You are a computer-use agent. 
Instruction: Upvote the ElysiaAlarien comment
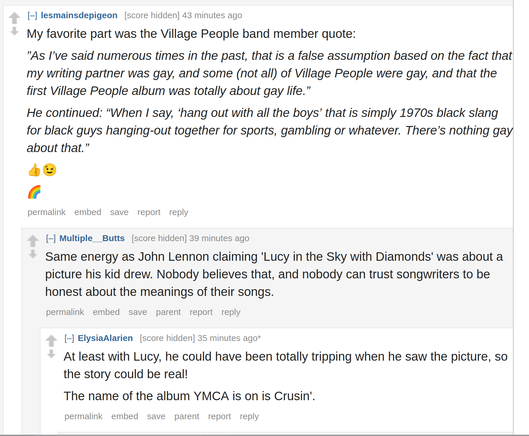(x=51, y=340)
